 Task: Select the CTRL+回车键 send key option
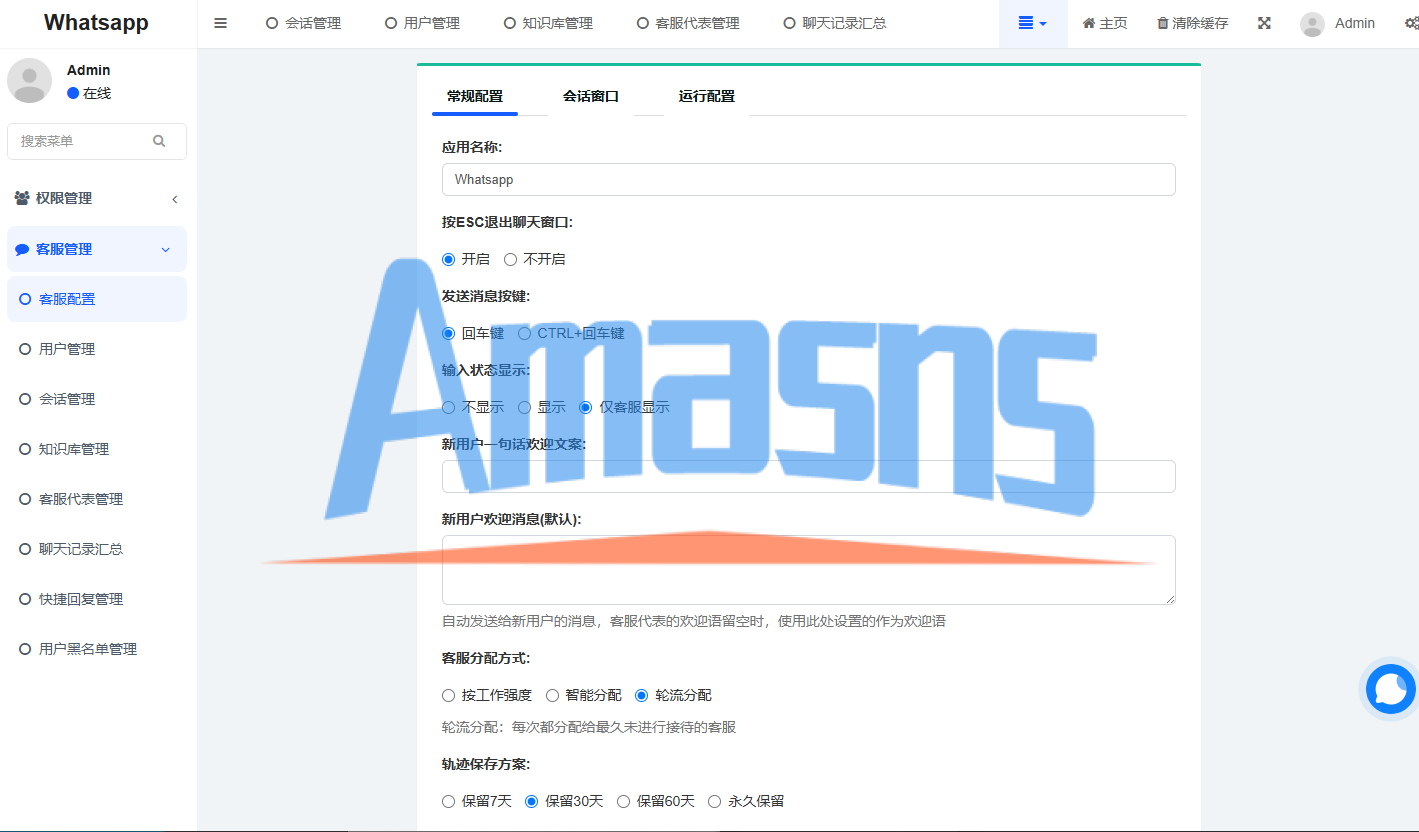(x=524, y=333)
